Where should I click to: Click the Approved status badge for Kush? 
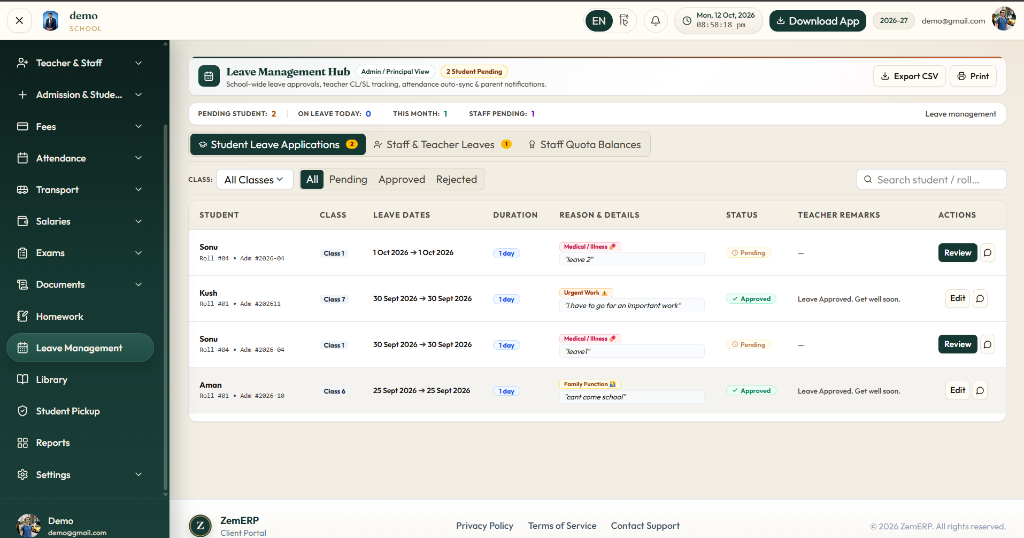(751, 299)
